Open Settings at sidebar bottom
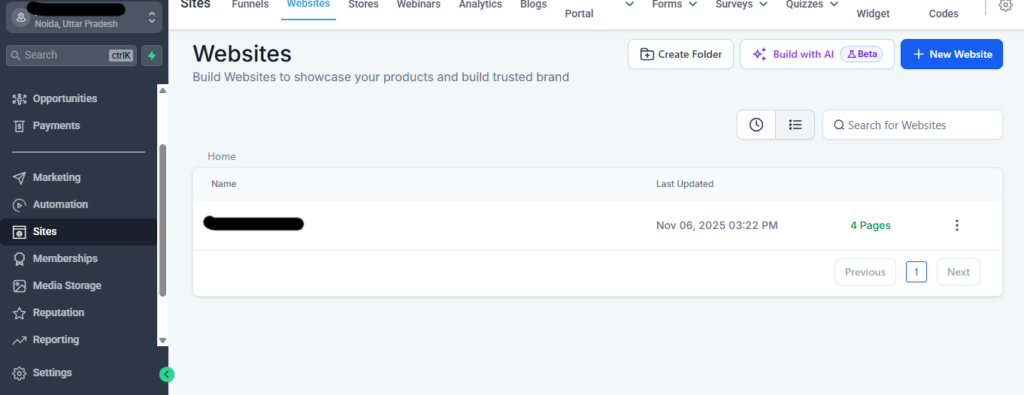The image size is (1024, 395). click(52, 373)
